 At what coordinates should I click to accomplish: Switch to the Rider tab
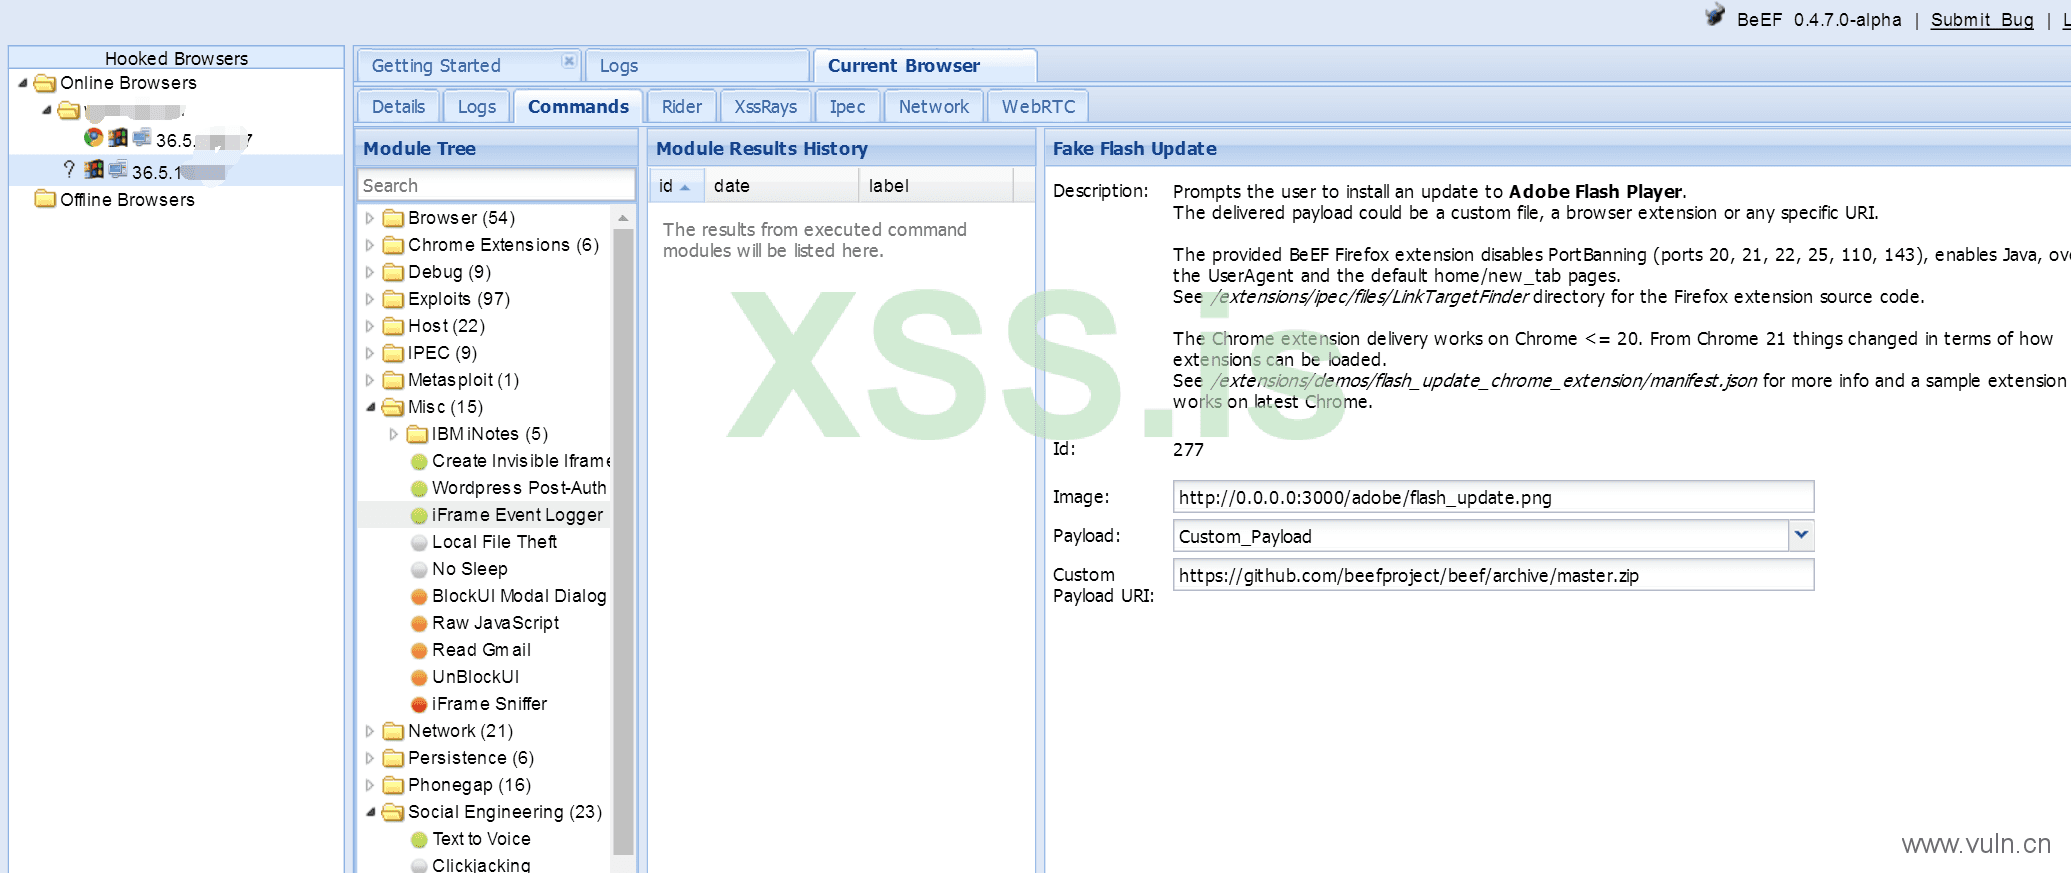(682, 107)
